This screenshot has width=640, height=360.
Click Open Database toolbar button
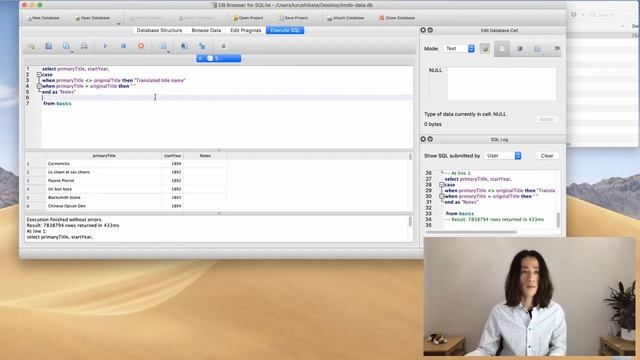(92, 18)
